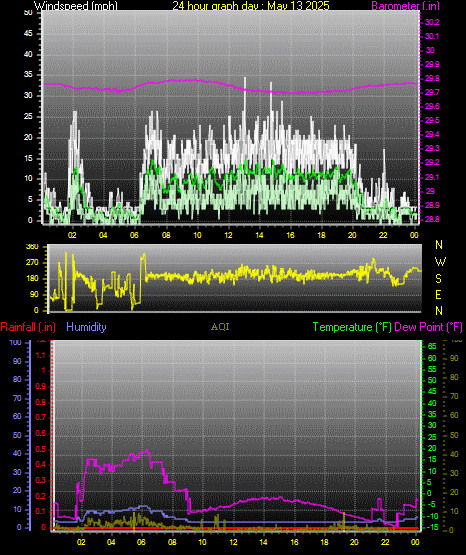This screenshot has height=555, width=466.
Task: Click hour label 16 under the humidity graph
Action: click(x=294, y=542)
